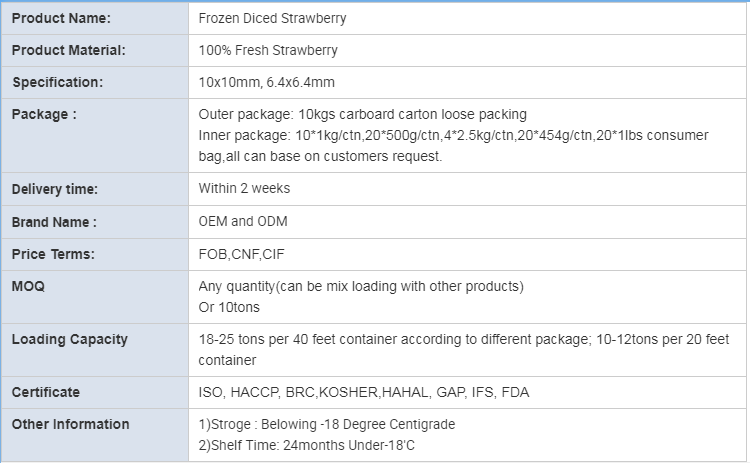Select the Frozen Diced Strawberry text
This screenshot has height=463, width=750.
272,18
